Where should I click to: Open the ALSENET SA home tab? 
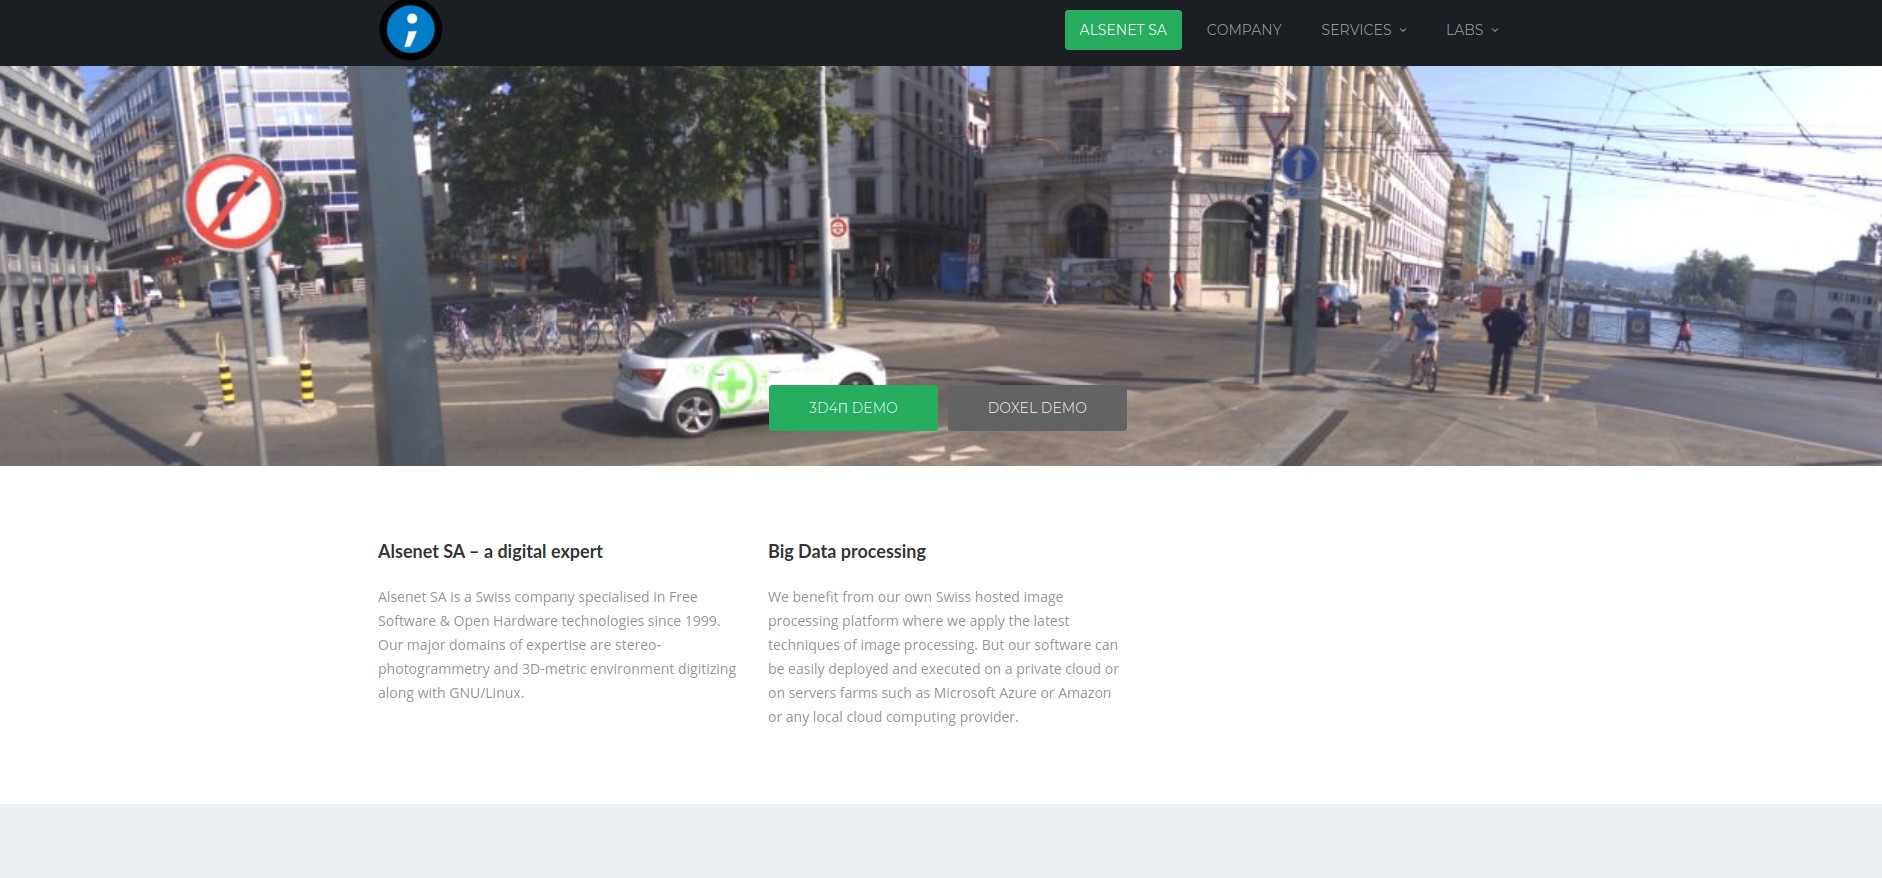[1122, 30]
